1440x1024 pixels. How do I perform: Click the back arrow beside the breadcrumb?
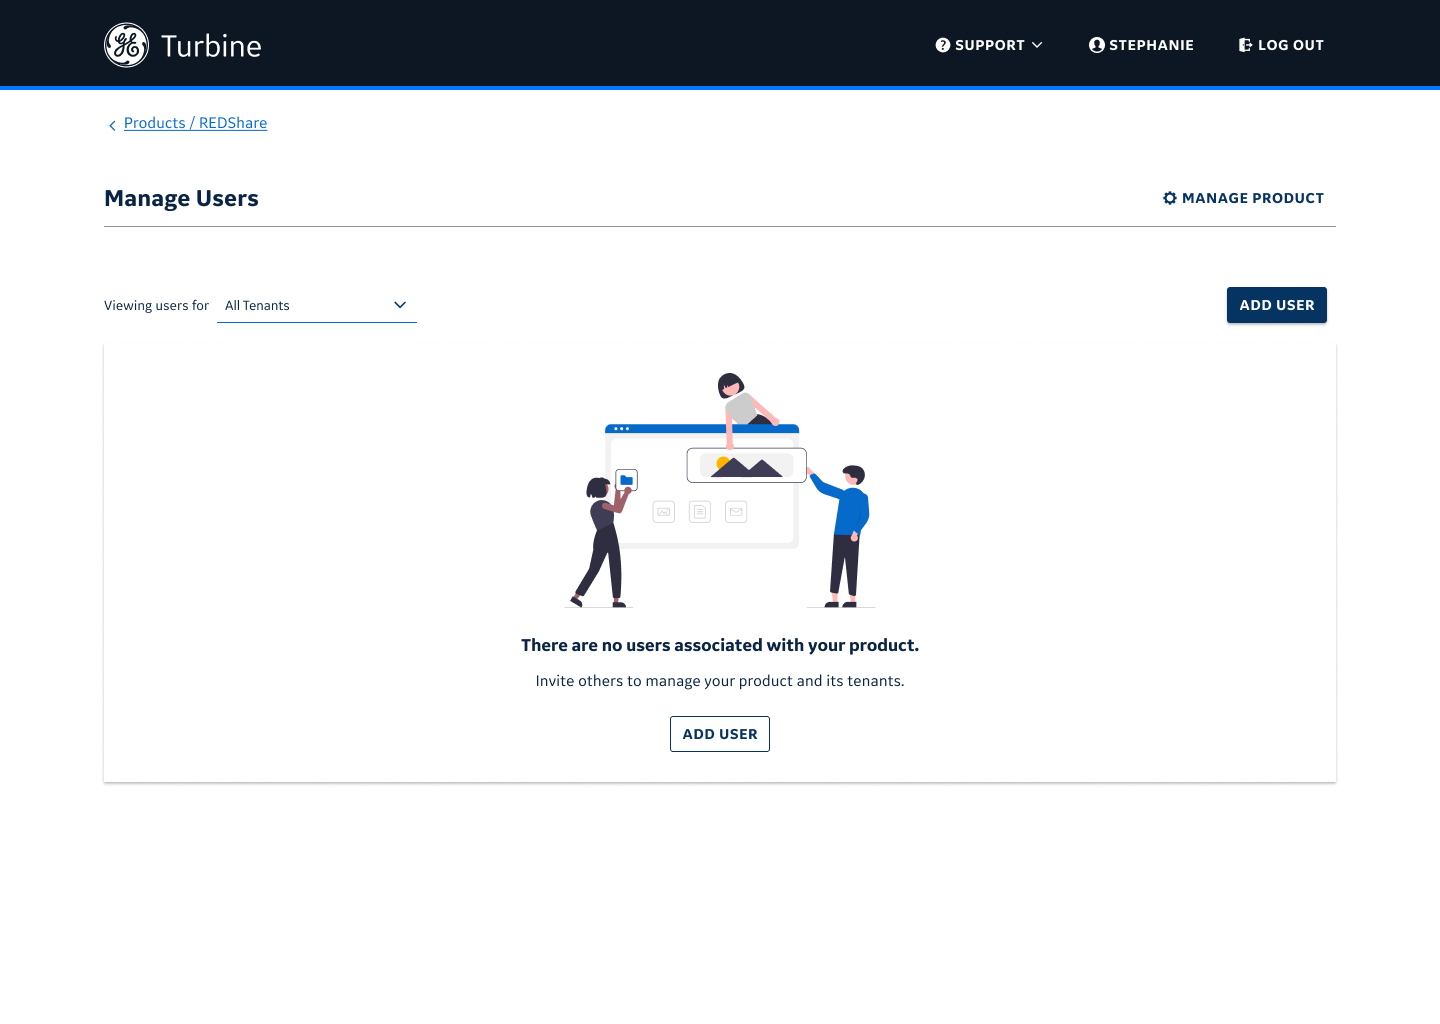[x=112, y=125]
